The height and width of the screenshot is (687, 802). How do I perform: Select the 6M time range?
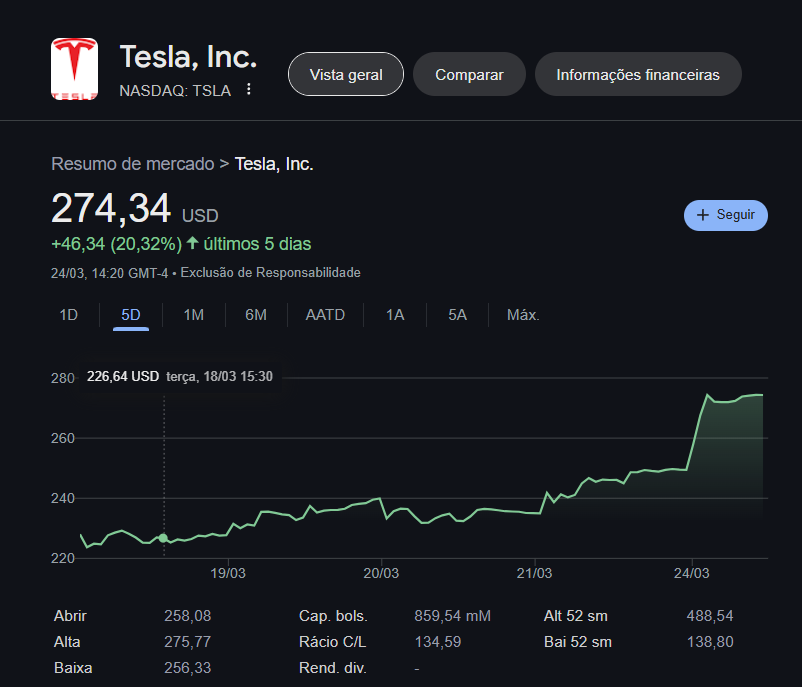pyautogui.click(x=256, y=315)
